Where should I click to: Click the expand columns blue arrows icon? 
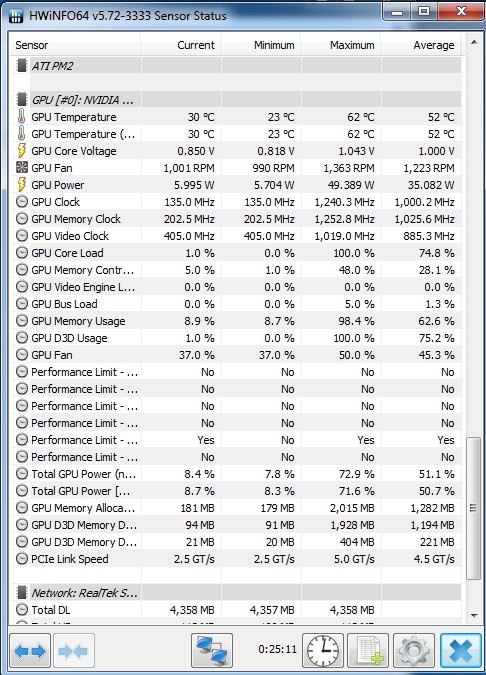tap(30, 651)
